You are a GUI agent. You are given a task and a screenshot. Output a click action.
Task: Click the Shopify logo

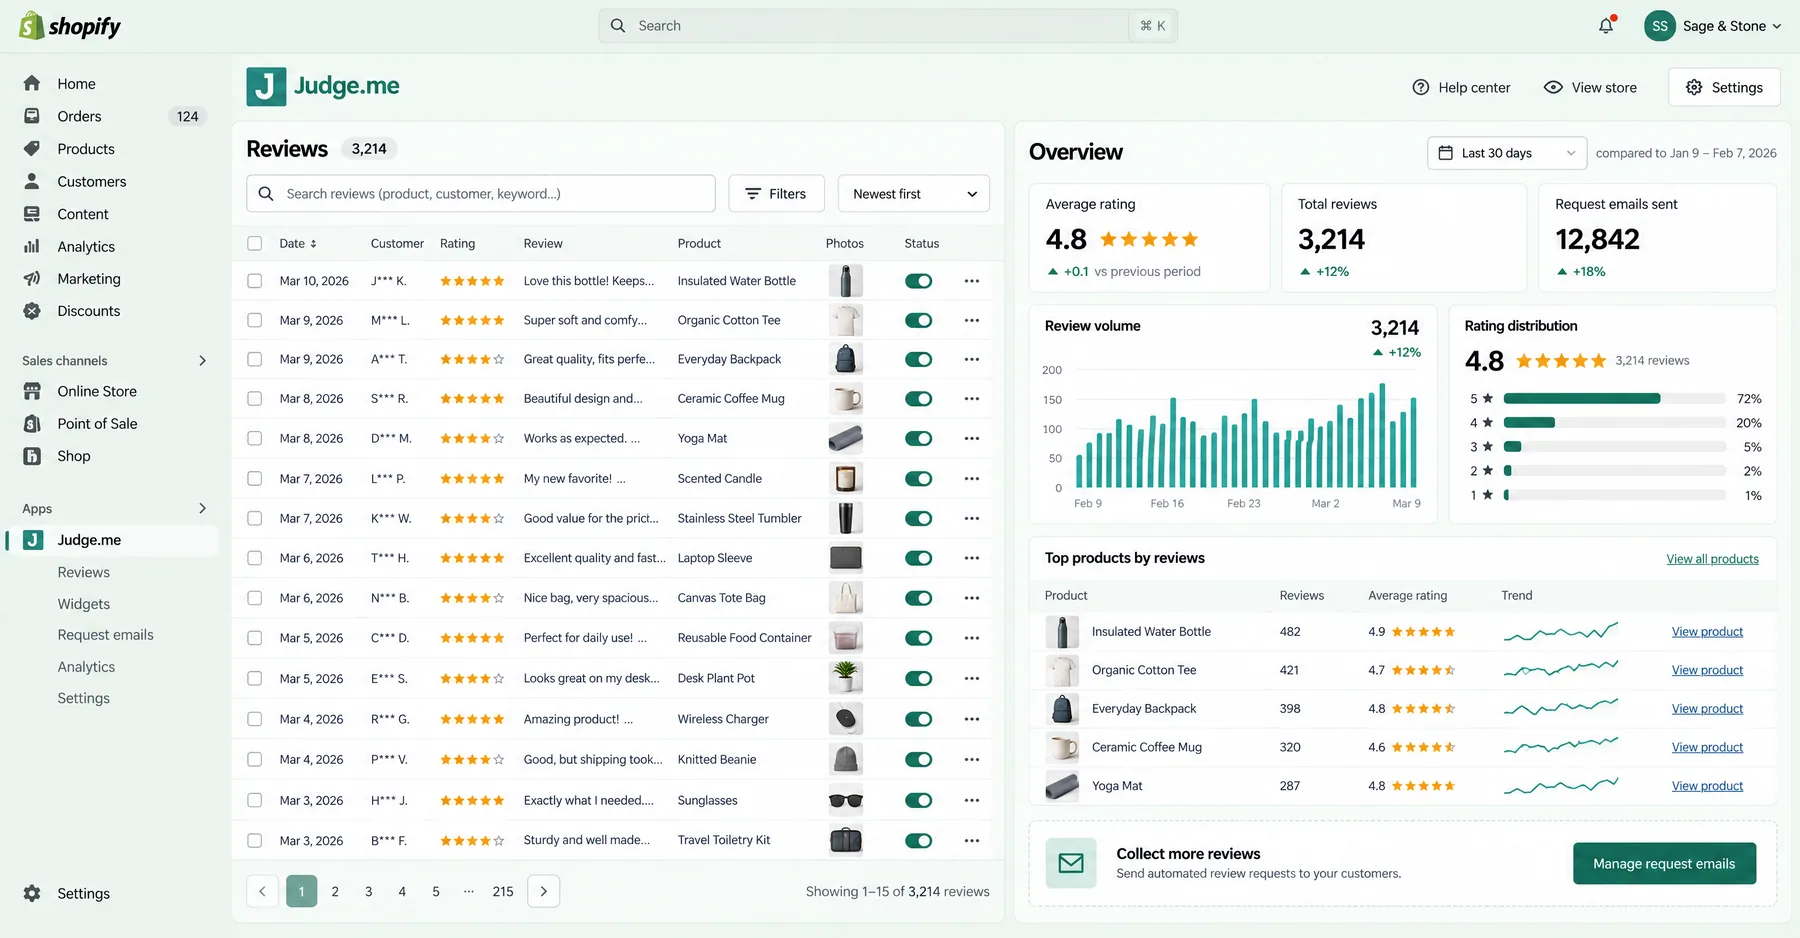click(70, 26)
